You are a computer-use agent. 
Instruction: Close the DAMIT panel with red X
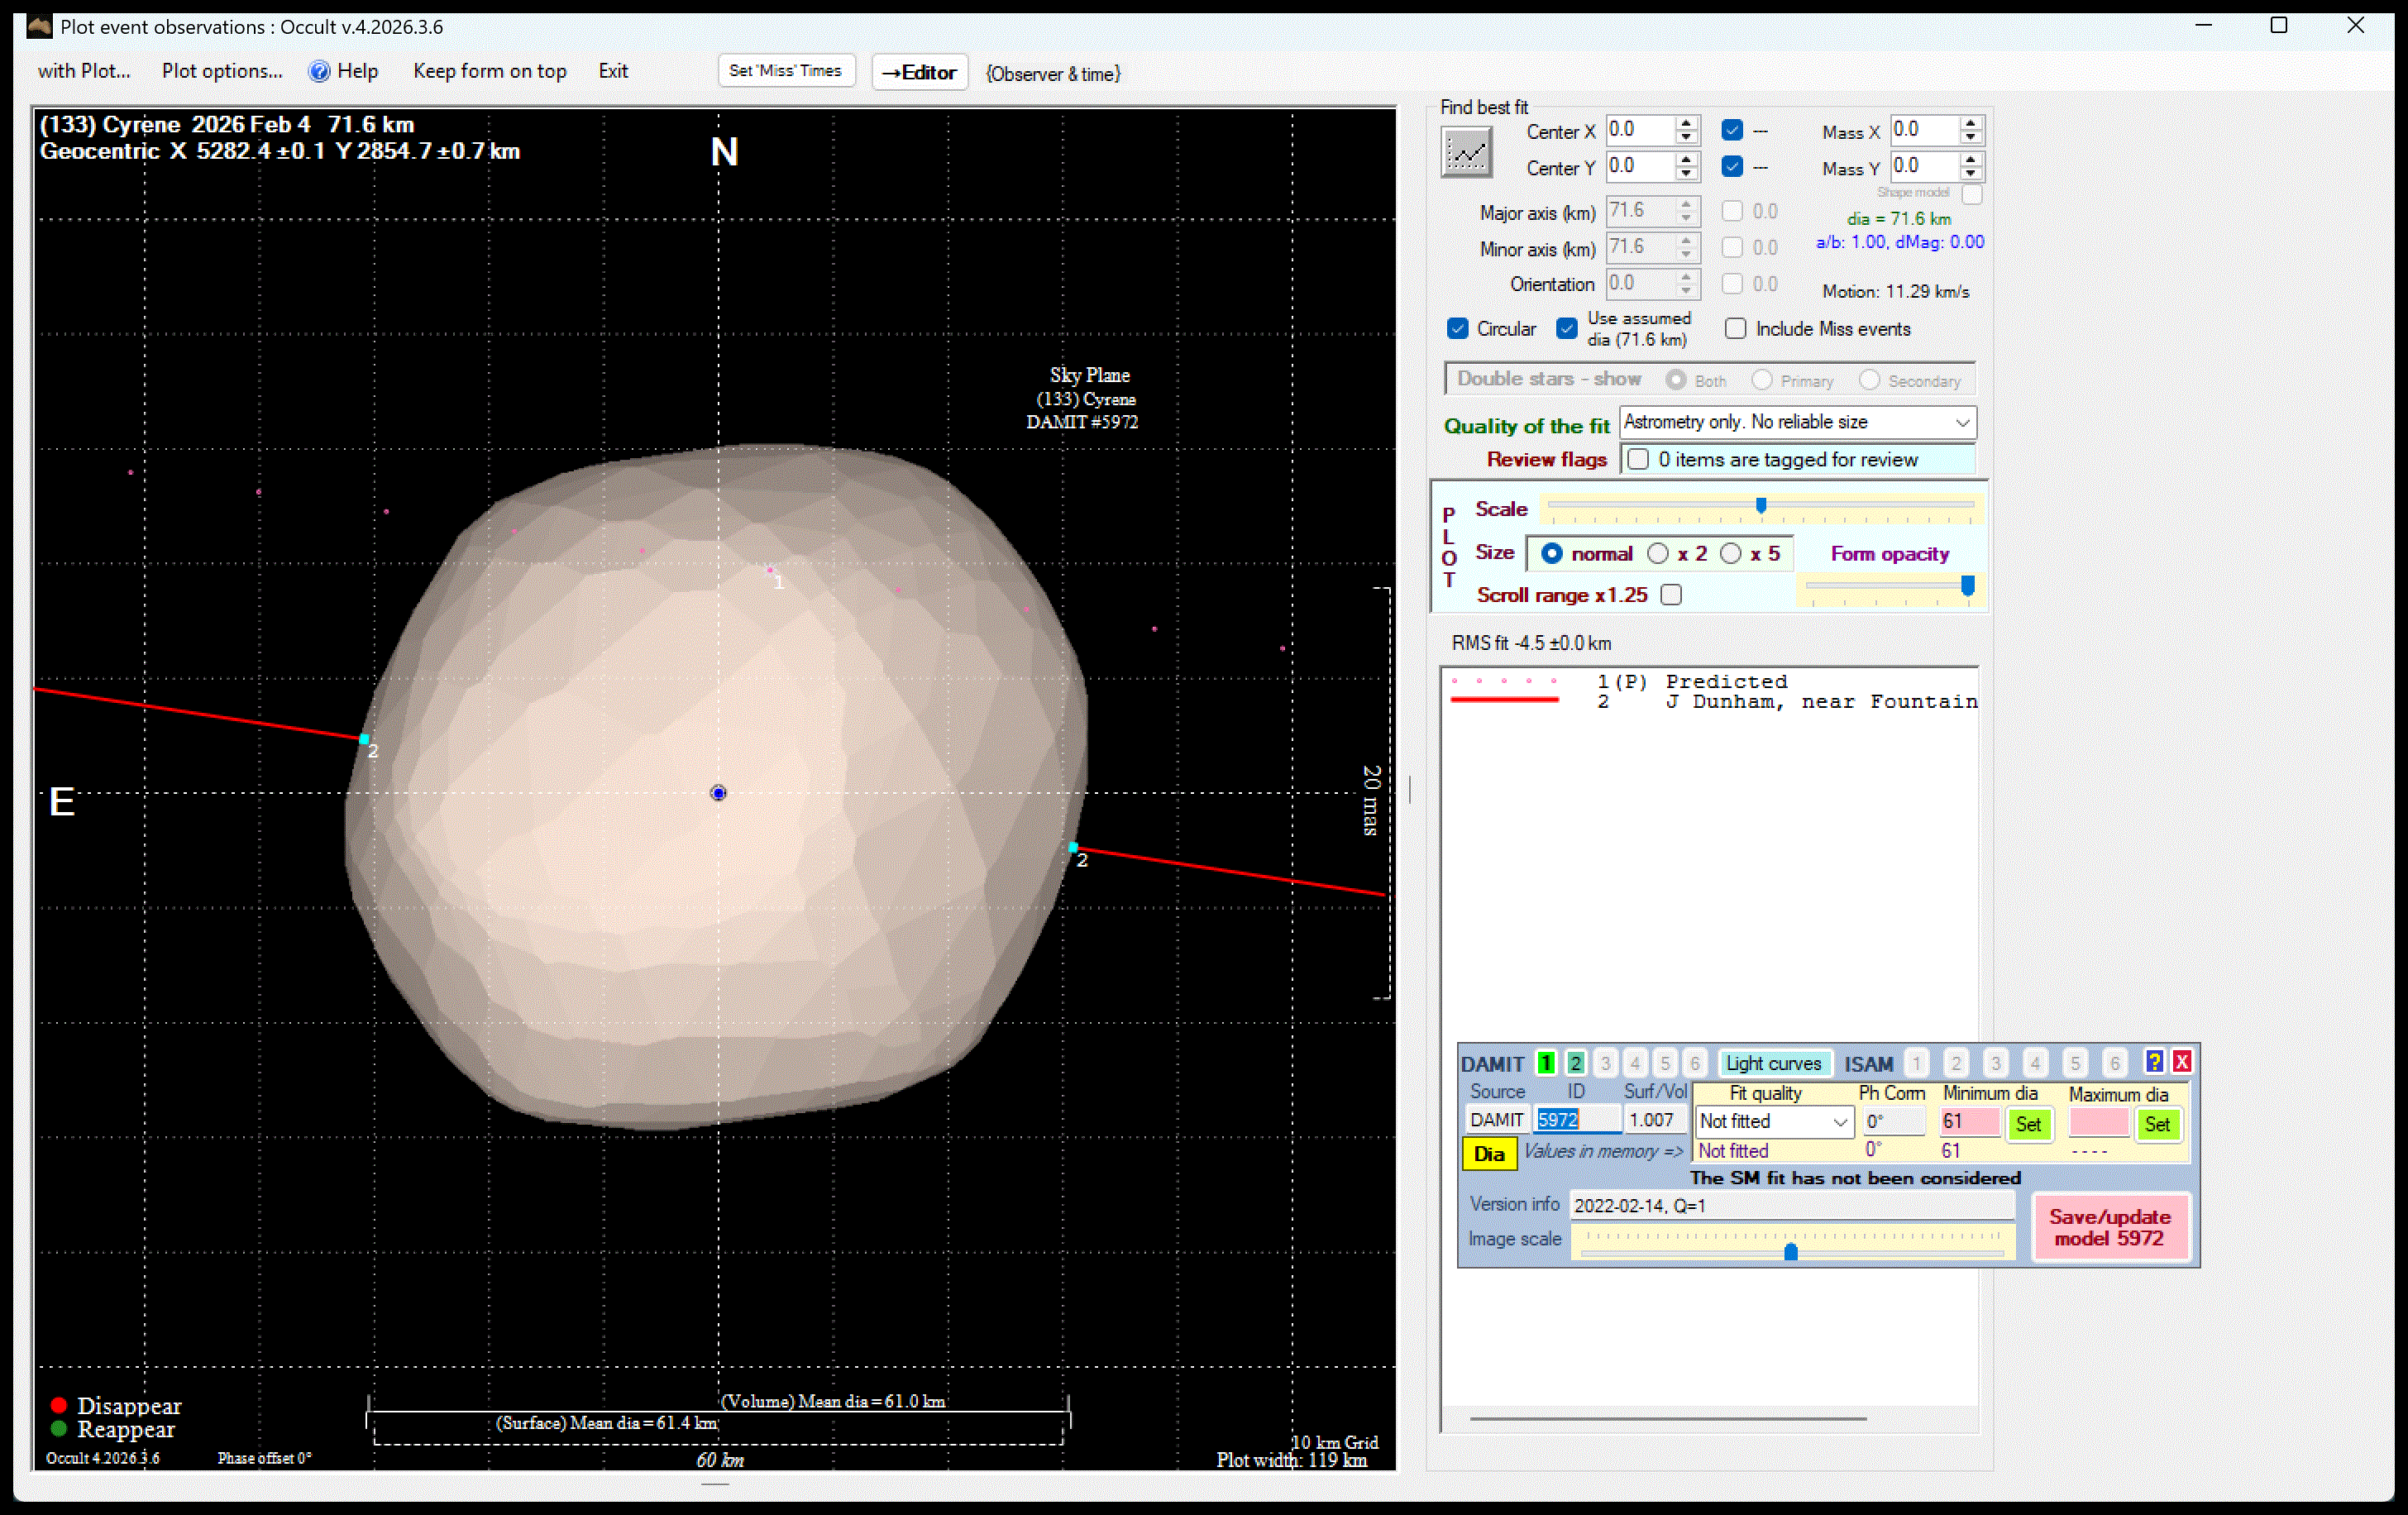pos(2182,1062)
